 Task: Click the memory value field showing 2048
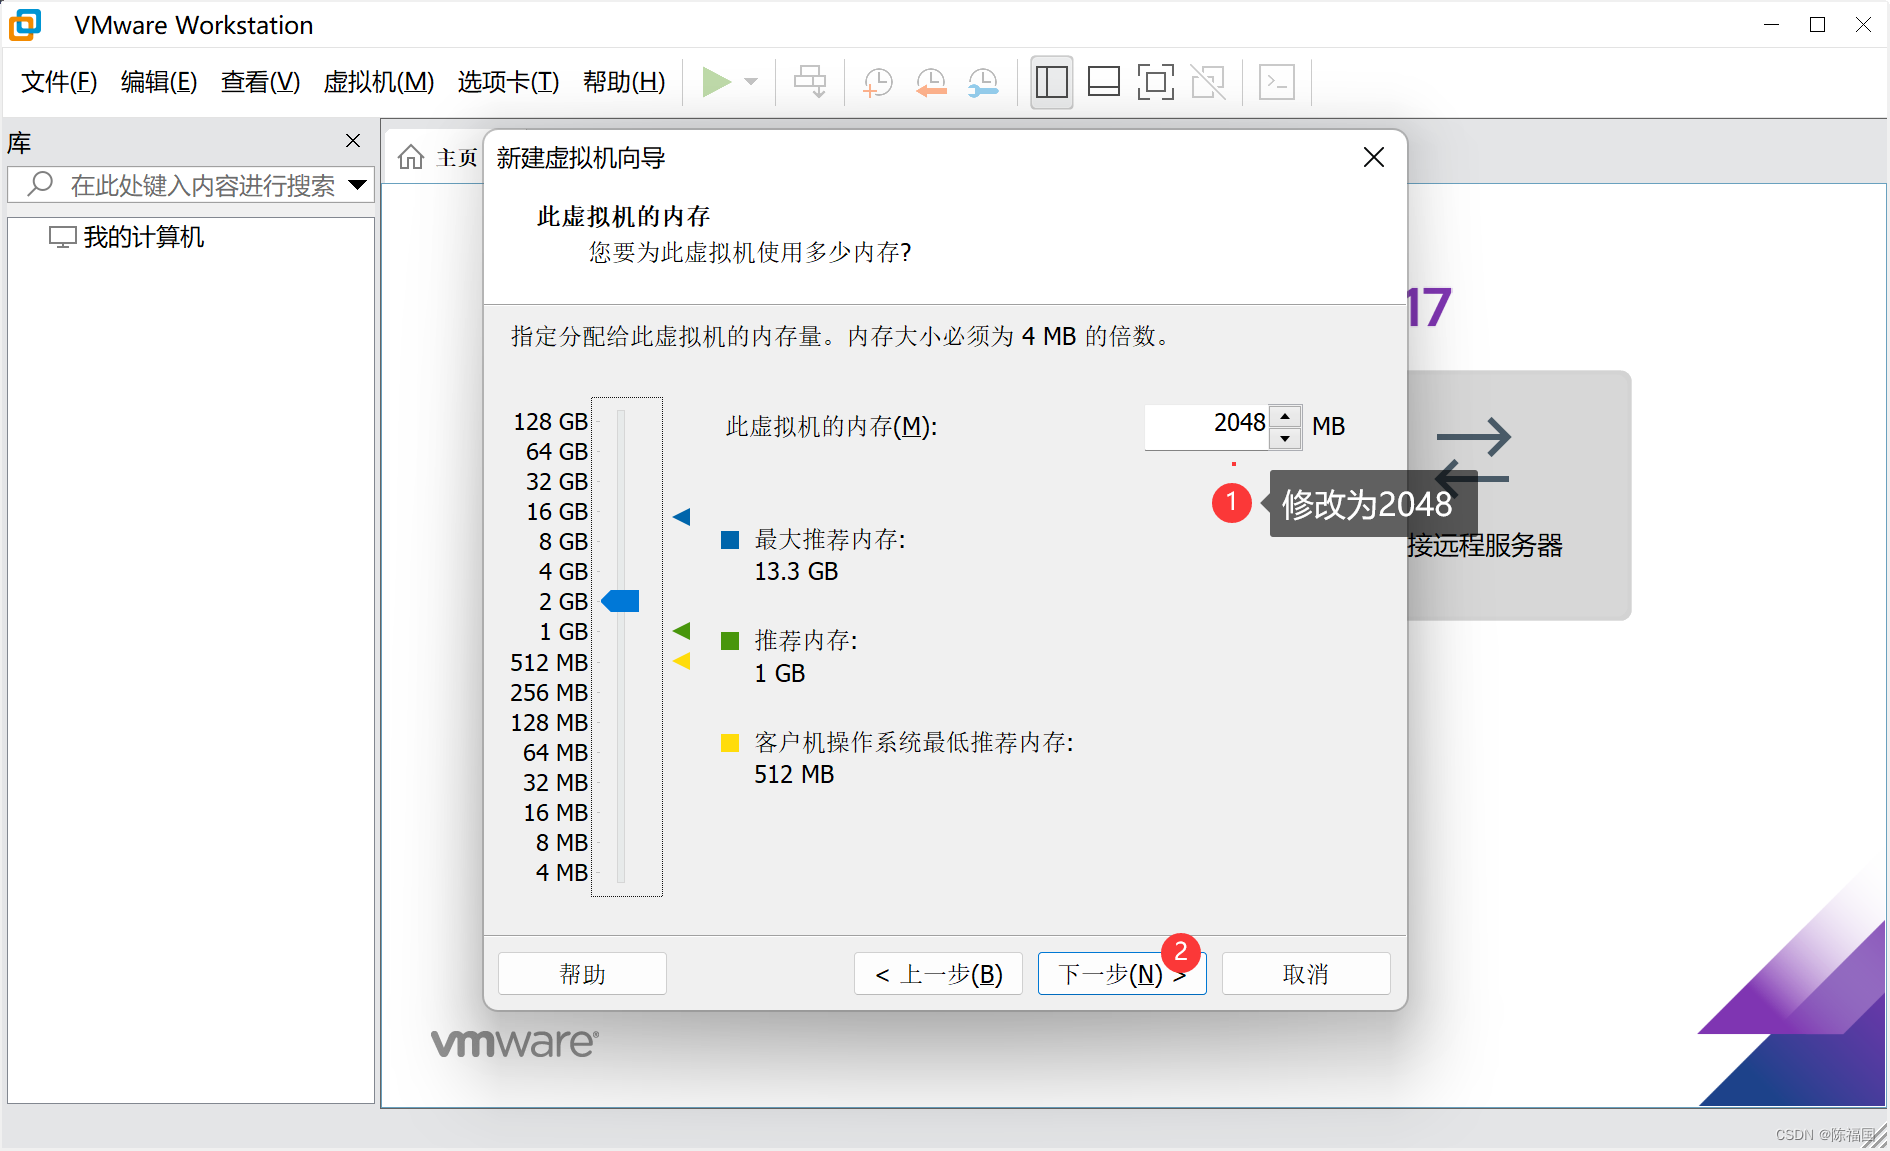[1207, 425]
